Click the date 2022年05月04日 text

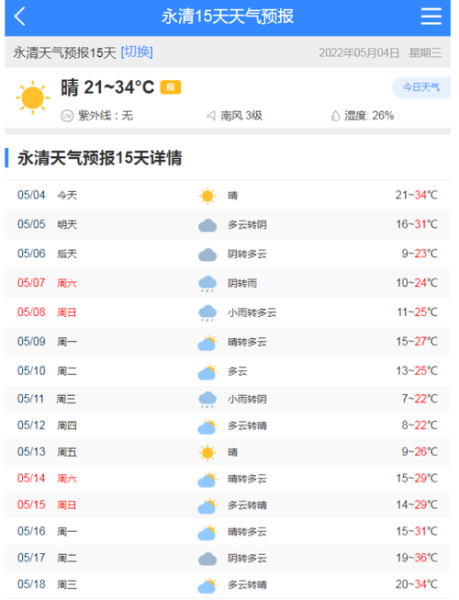point(359,53)
